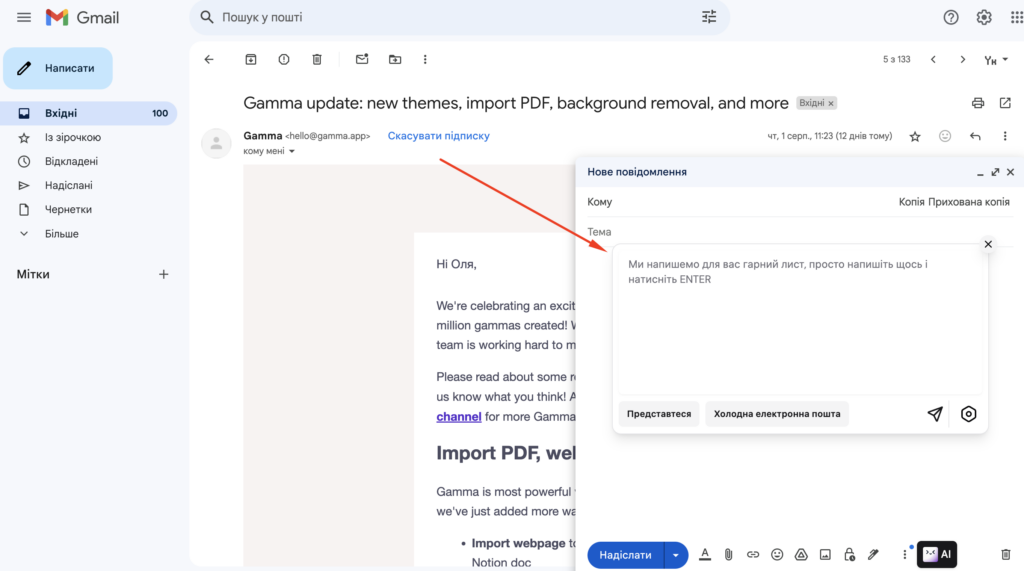The image size is (1024, 571).
Task: Discard the draft with trash icon
Action: [x=1006, y=554]
